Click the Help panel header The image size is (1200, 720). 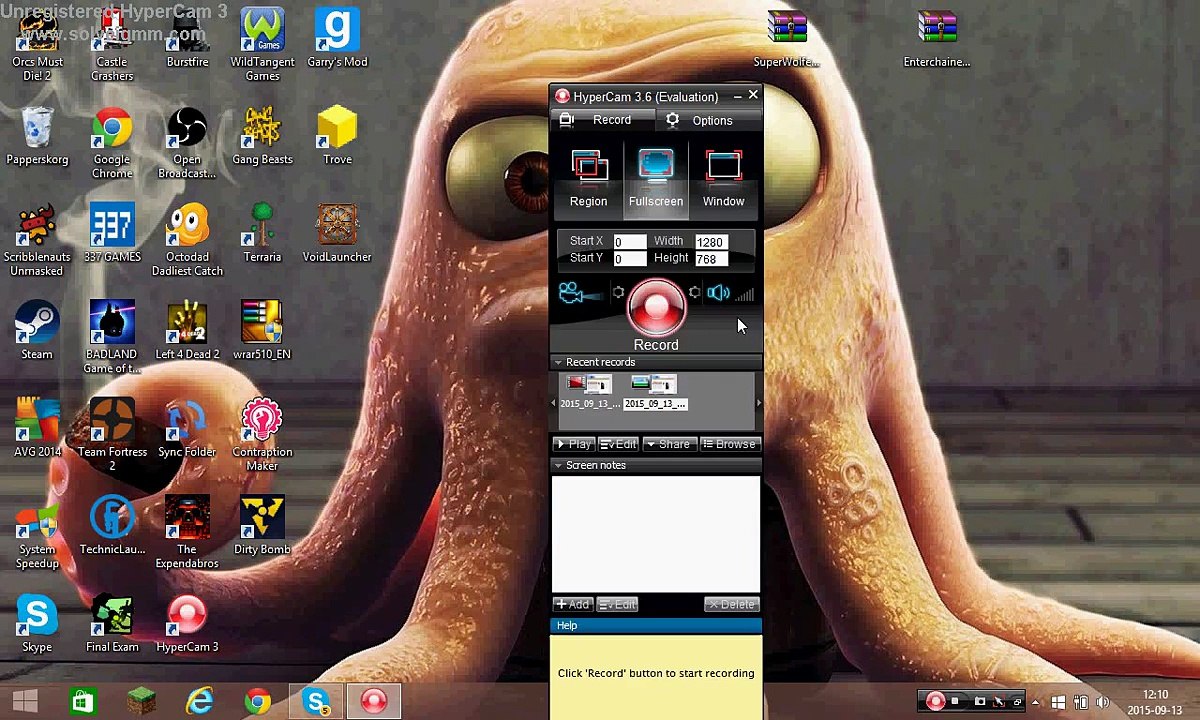click(x=656, y=625)
